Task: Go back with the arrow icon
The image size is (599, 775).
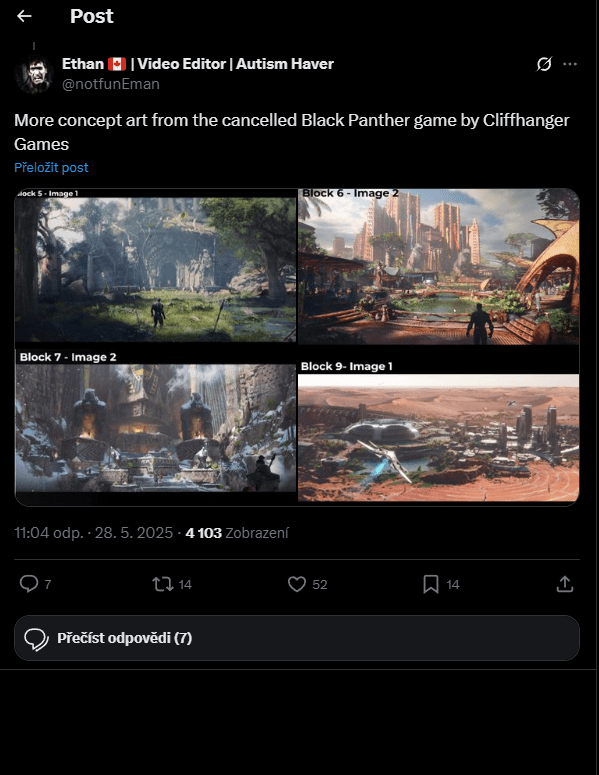Action: click(x=24, y=16)
